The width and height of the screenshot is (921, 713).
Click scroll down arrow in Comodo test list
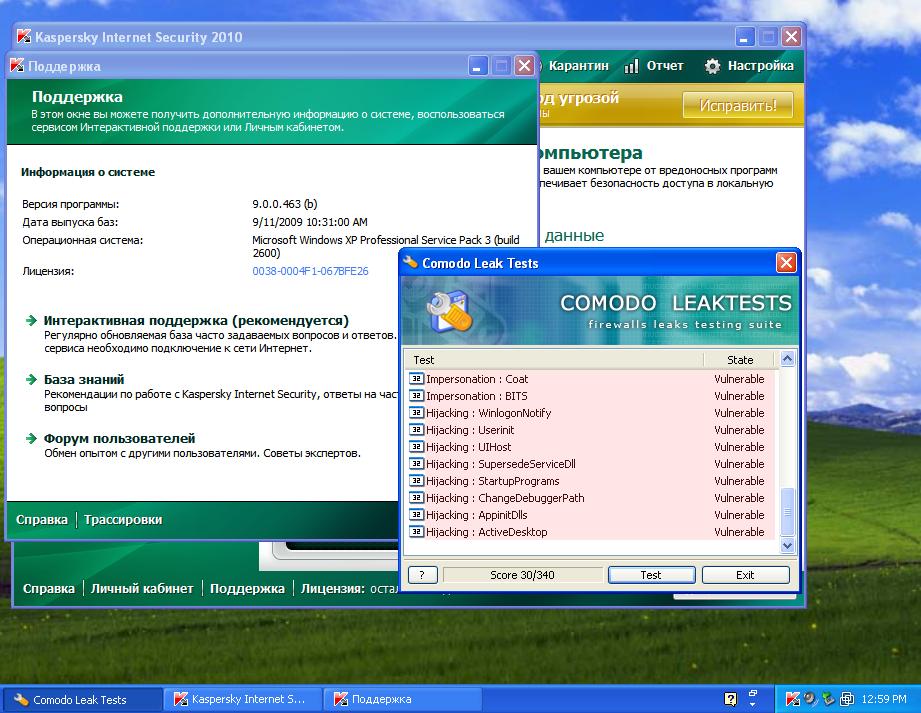point(787,546)
